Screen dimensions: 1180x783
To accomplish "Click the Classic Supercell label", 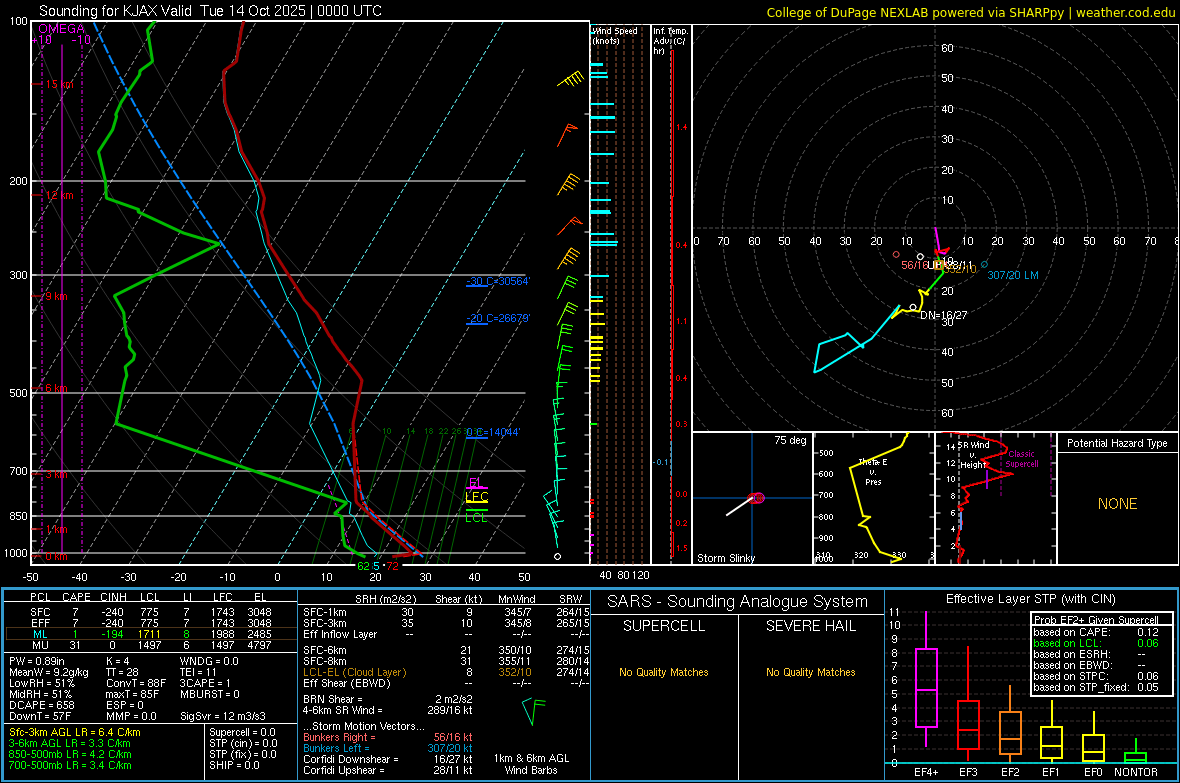I will (x=1022, y=459).
